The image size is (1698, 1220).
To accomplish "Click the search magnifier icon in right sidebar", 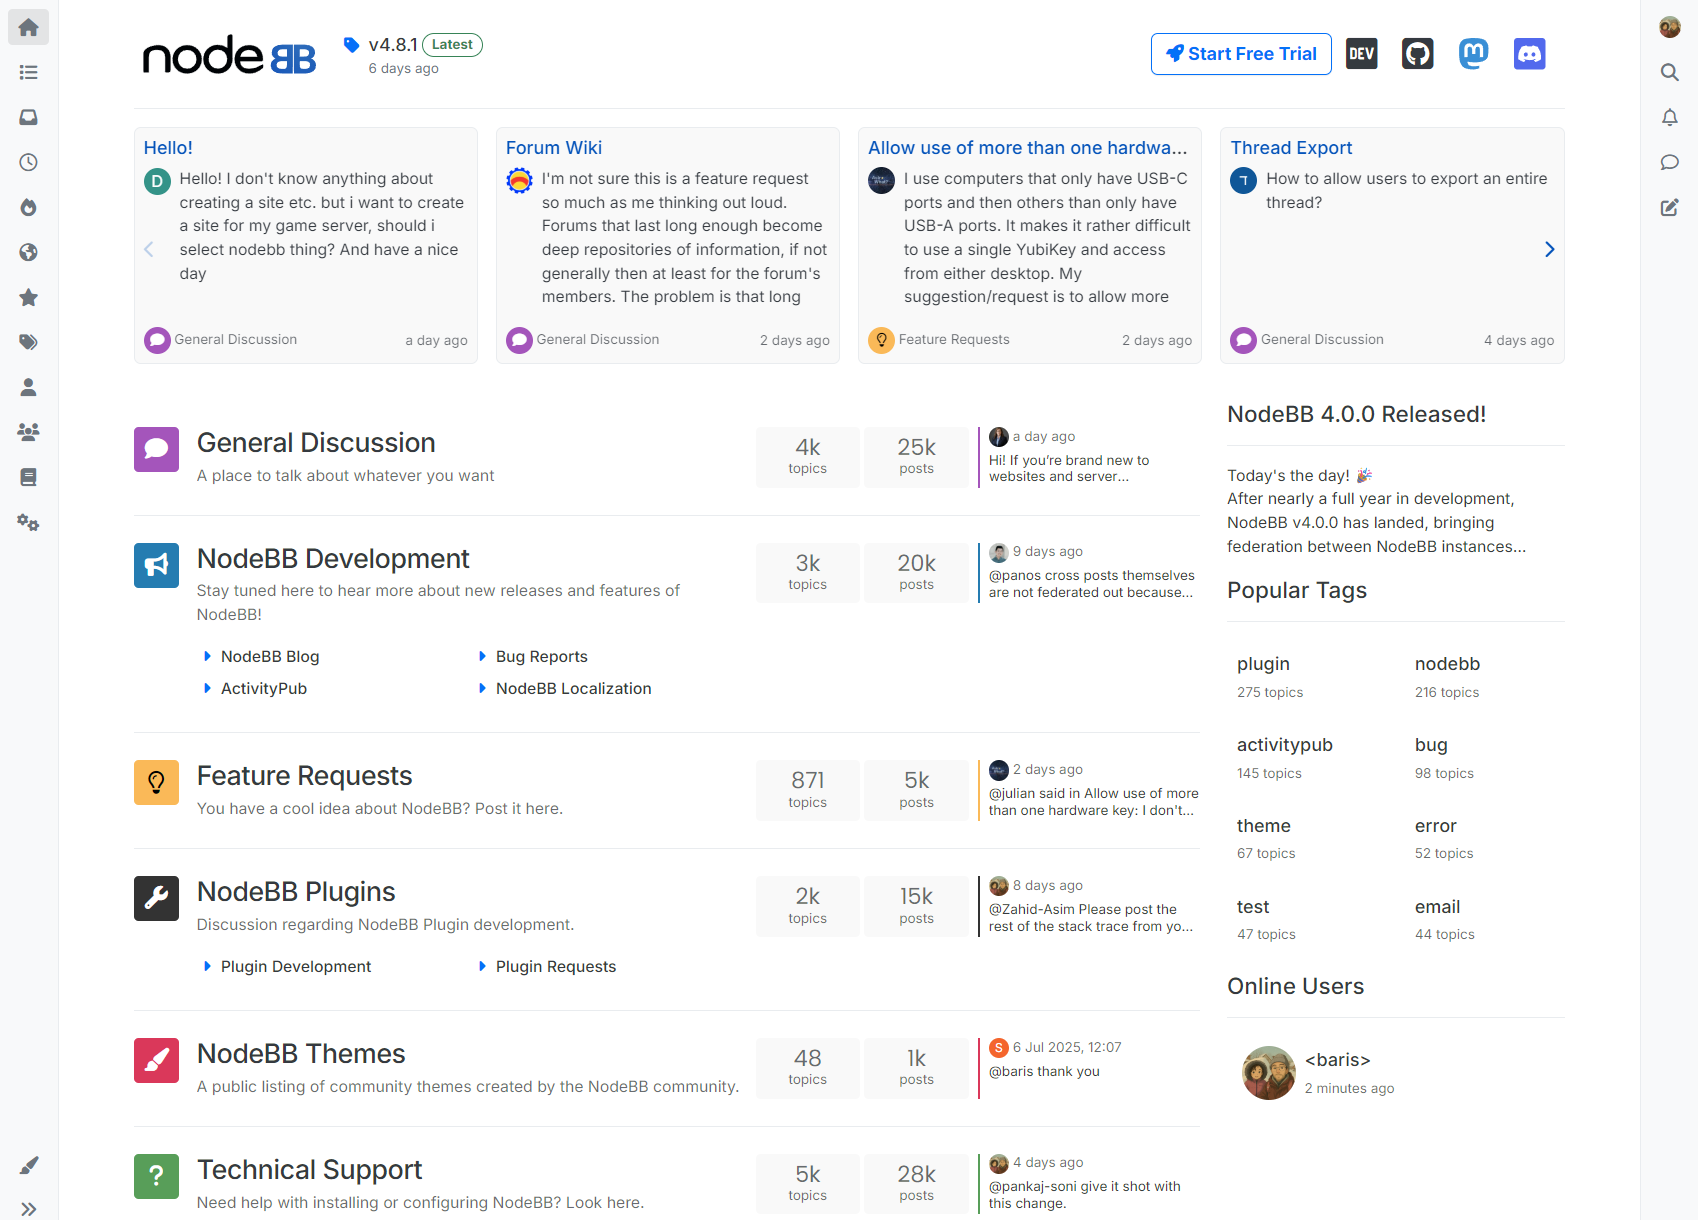I will [1669, 72].
